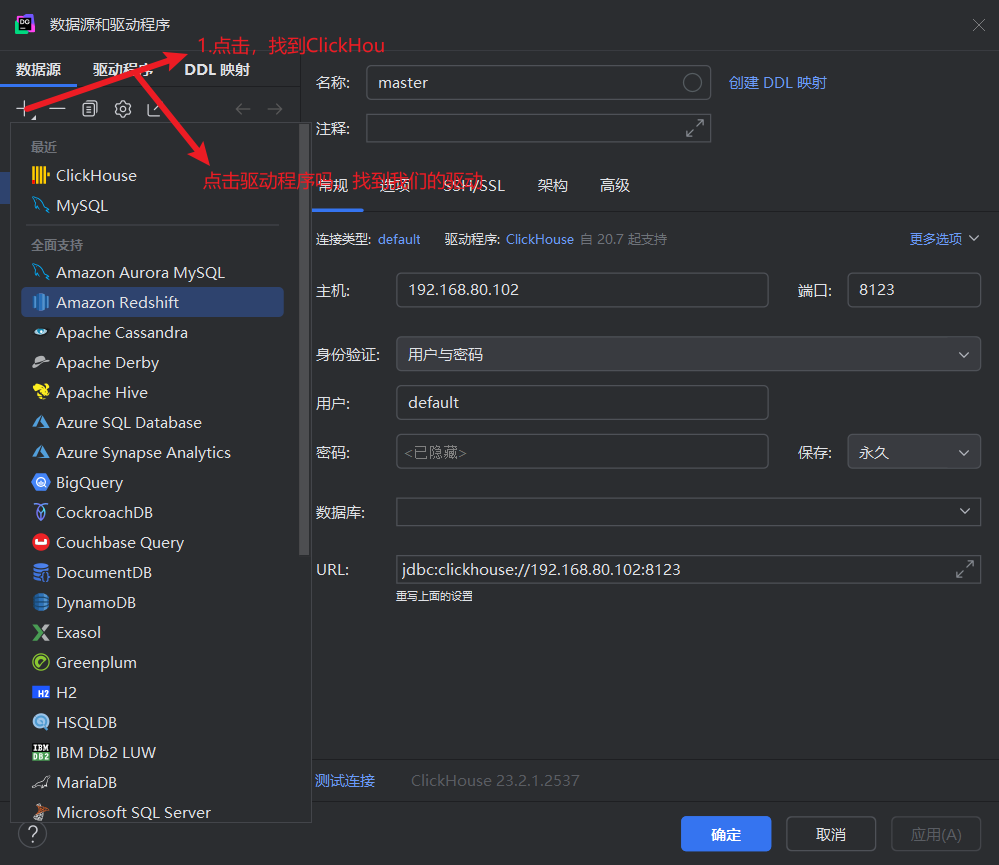This screenshot has width=999, height=865.
Task: Choose Apache Hive data source
Action: point(152,392)
